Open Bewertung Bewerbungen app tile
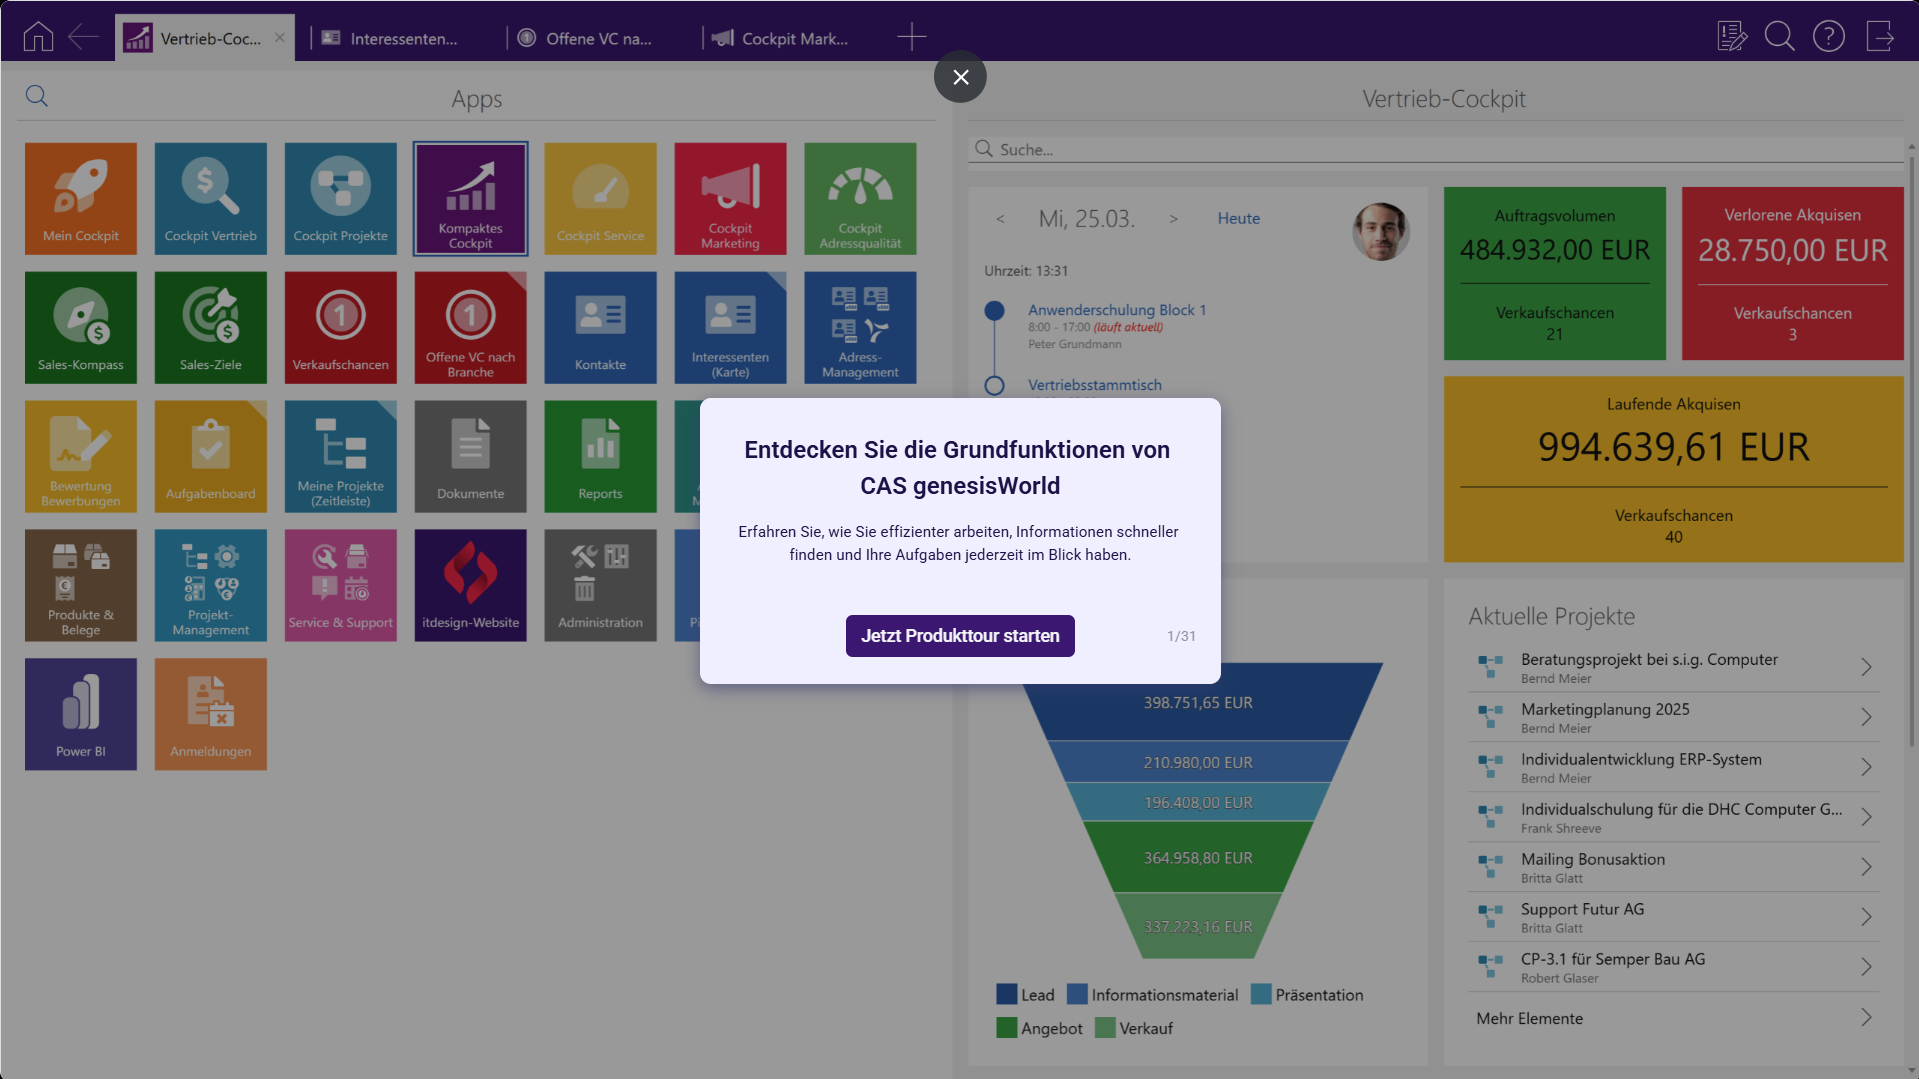1919x1079 pixels. [x=81, y=456]
